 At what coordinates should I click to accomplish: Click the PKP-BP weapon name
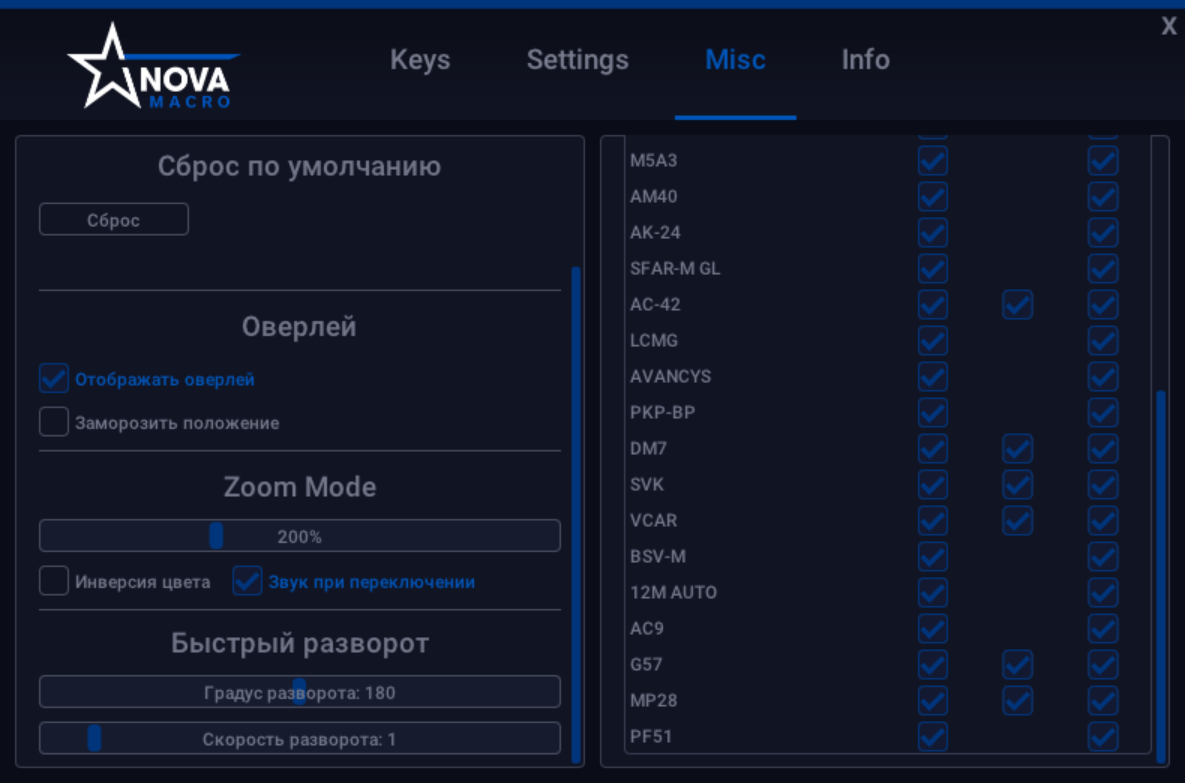tap(663, 413)
